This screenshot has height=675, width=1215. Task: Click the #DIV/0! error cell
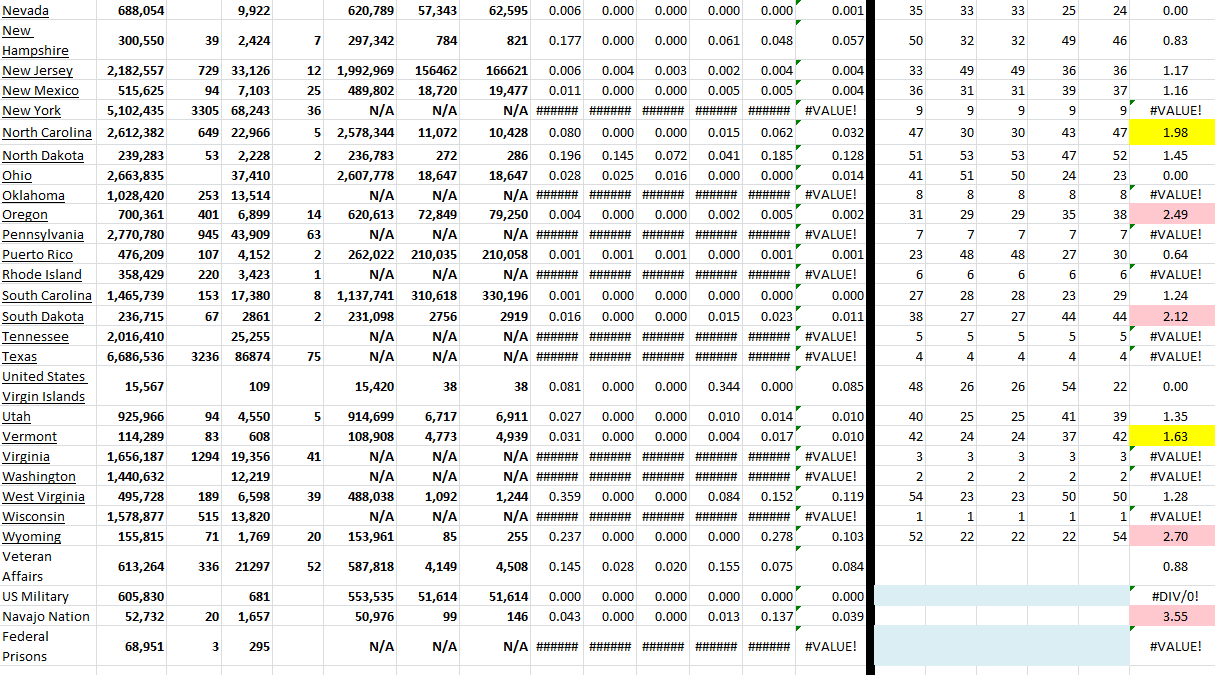(1172, 596)
